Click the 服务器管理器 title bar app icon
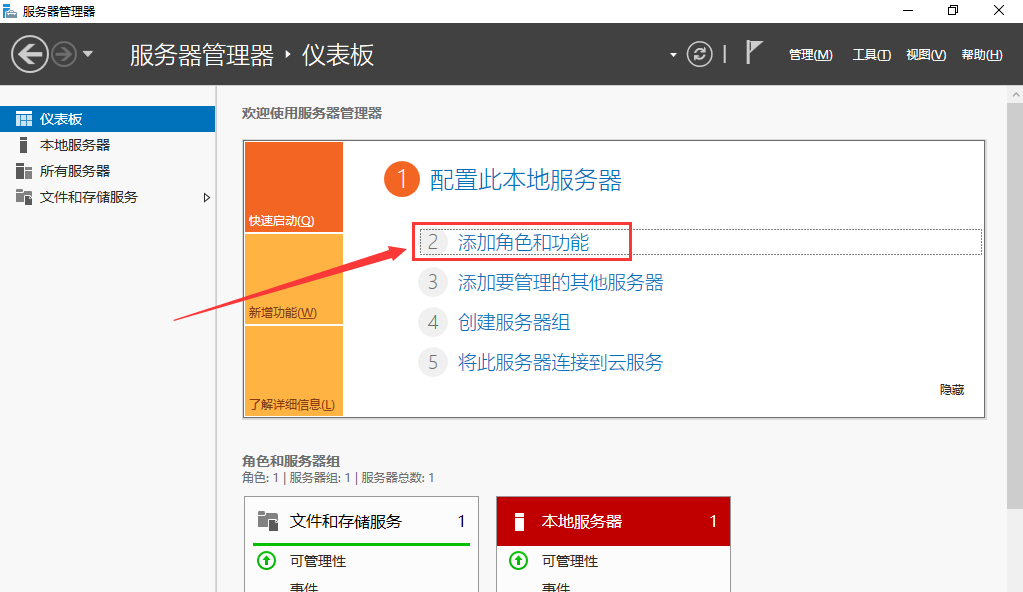 pyautogui.click(x=10, y=11)
